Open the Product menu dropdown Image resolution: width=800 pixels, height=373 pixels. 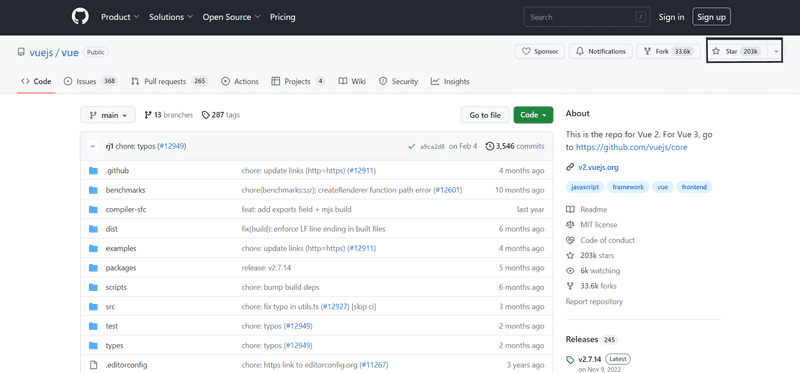pos(120,17)
